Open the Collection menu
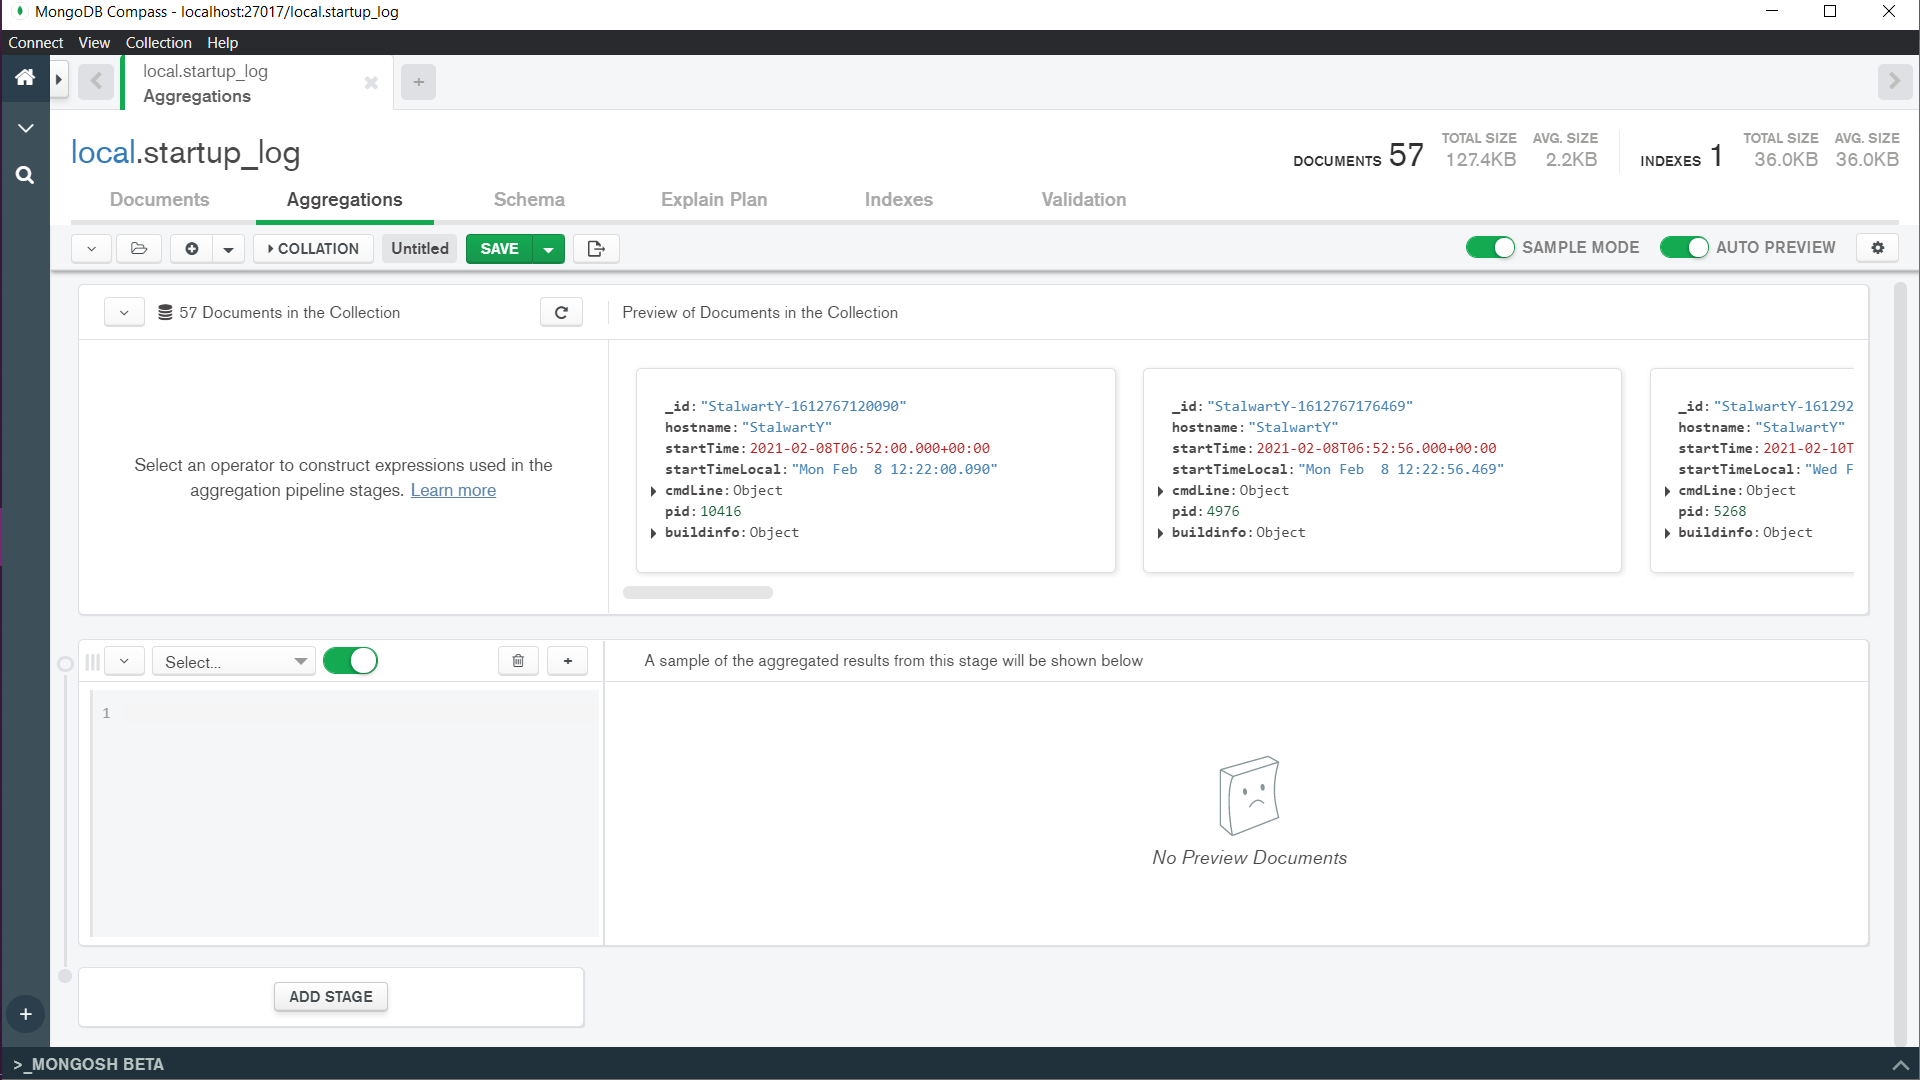This screenshot has height=1080, width=1920. (158, 42)
